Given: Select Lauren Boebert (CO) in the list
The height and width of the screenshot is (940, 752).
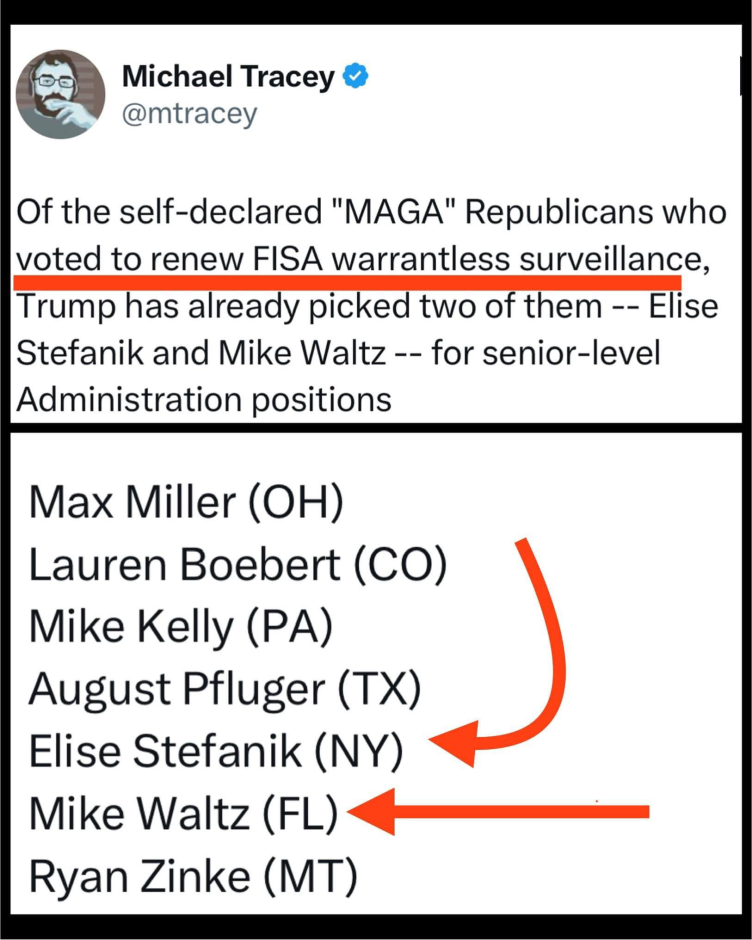Looking at the screenshot, I should point(236,565).
